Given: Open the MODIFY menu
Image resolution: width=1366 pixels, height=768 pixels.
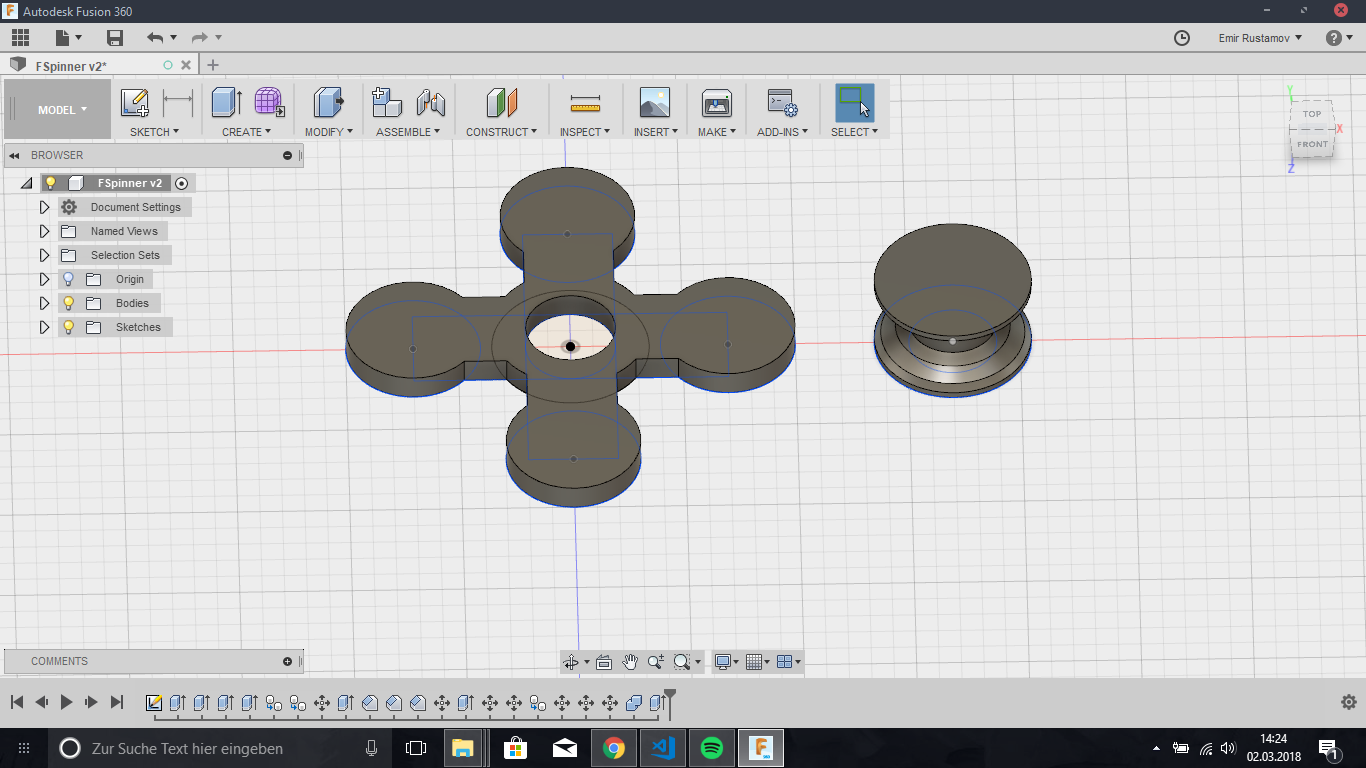Looking at the screenshot, I should pyautogui.click(x=328, y=132).
